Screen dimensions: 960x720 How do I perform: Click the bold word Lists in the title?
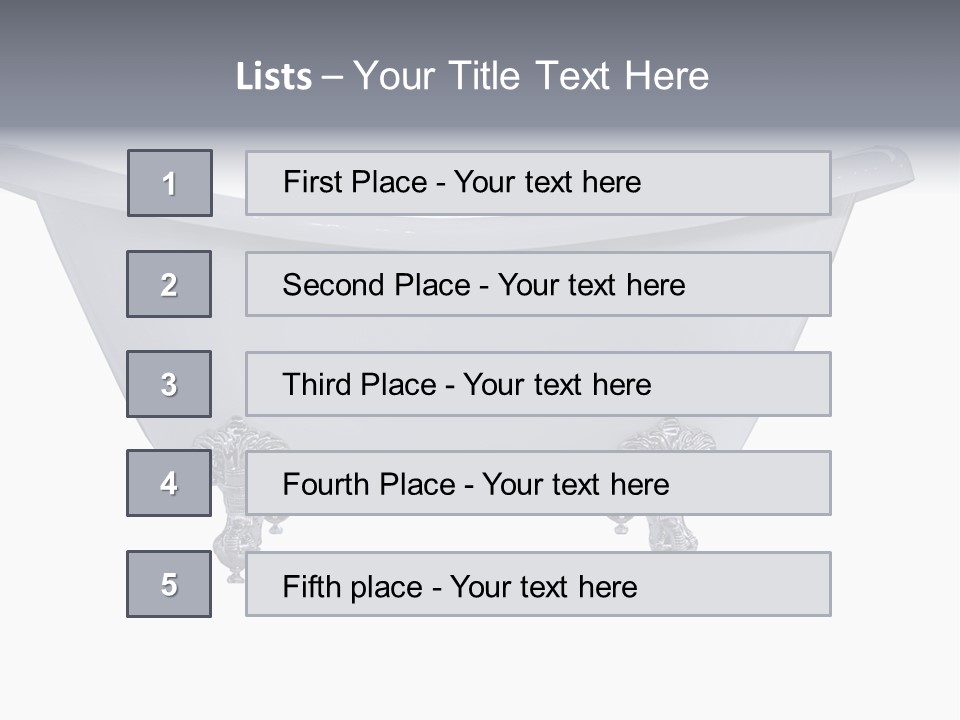[x=273, y=77]
